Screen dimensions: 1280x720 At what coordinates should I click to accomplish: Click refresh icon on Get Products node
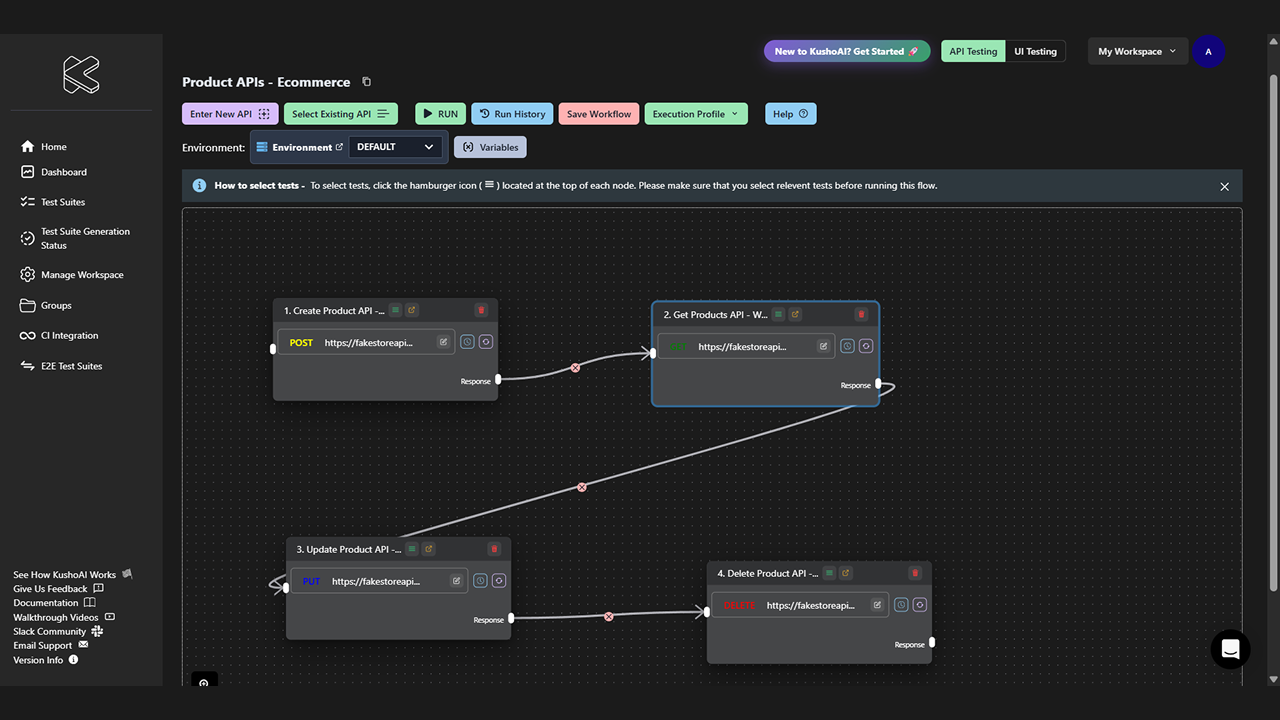click(x=866, y=347)
